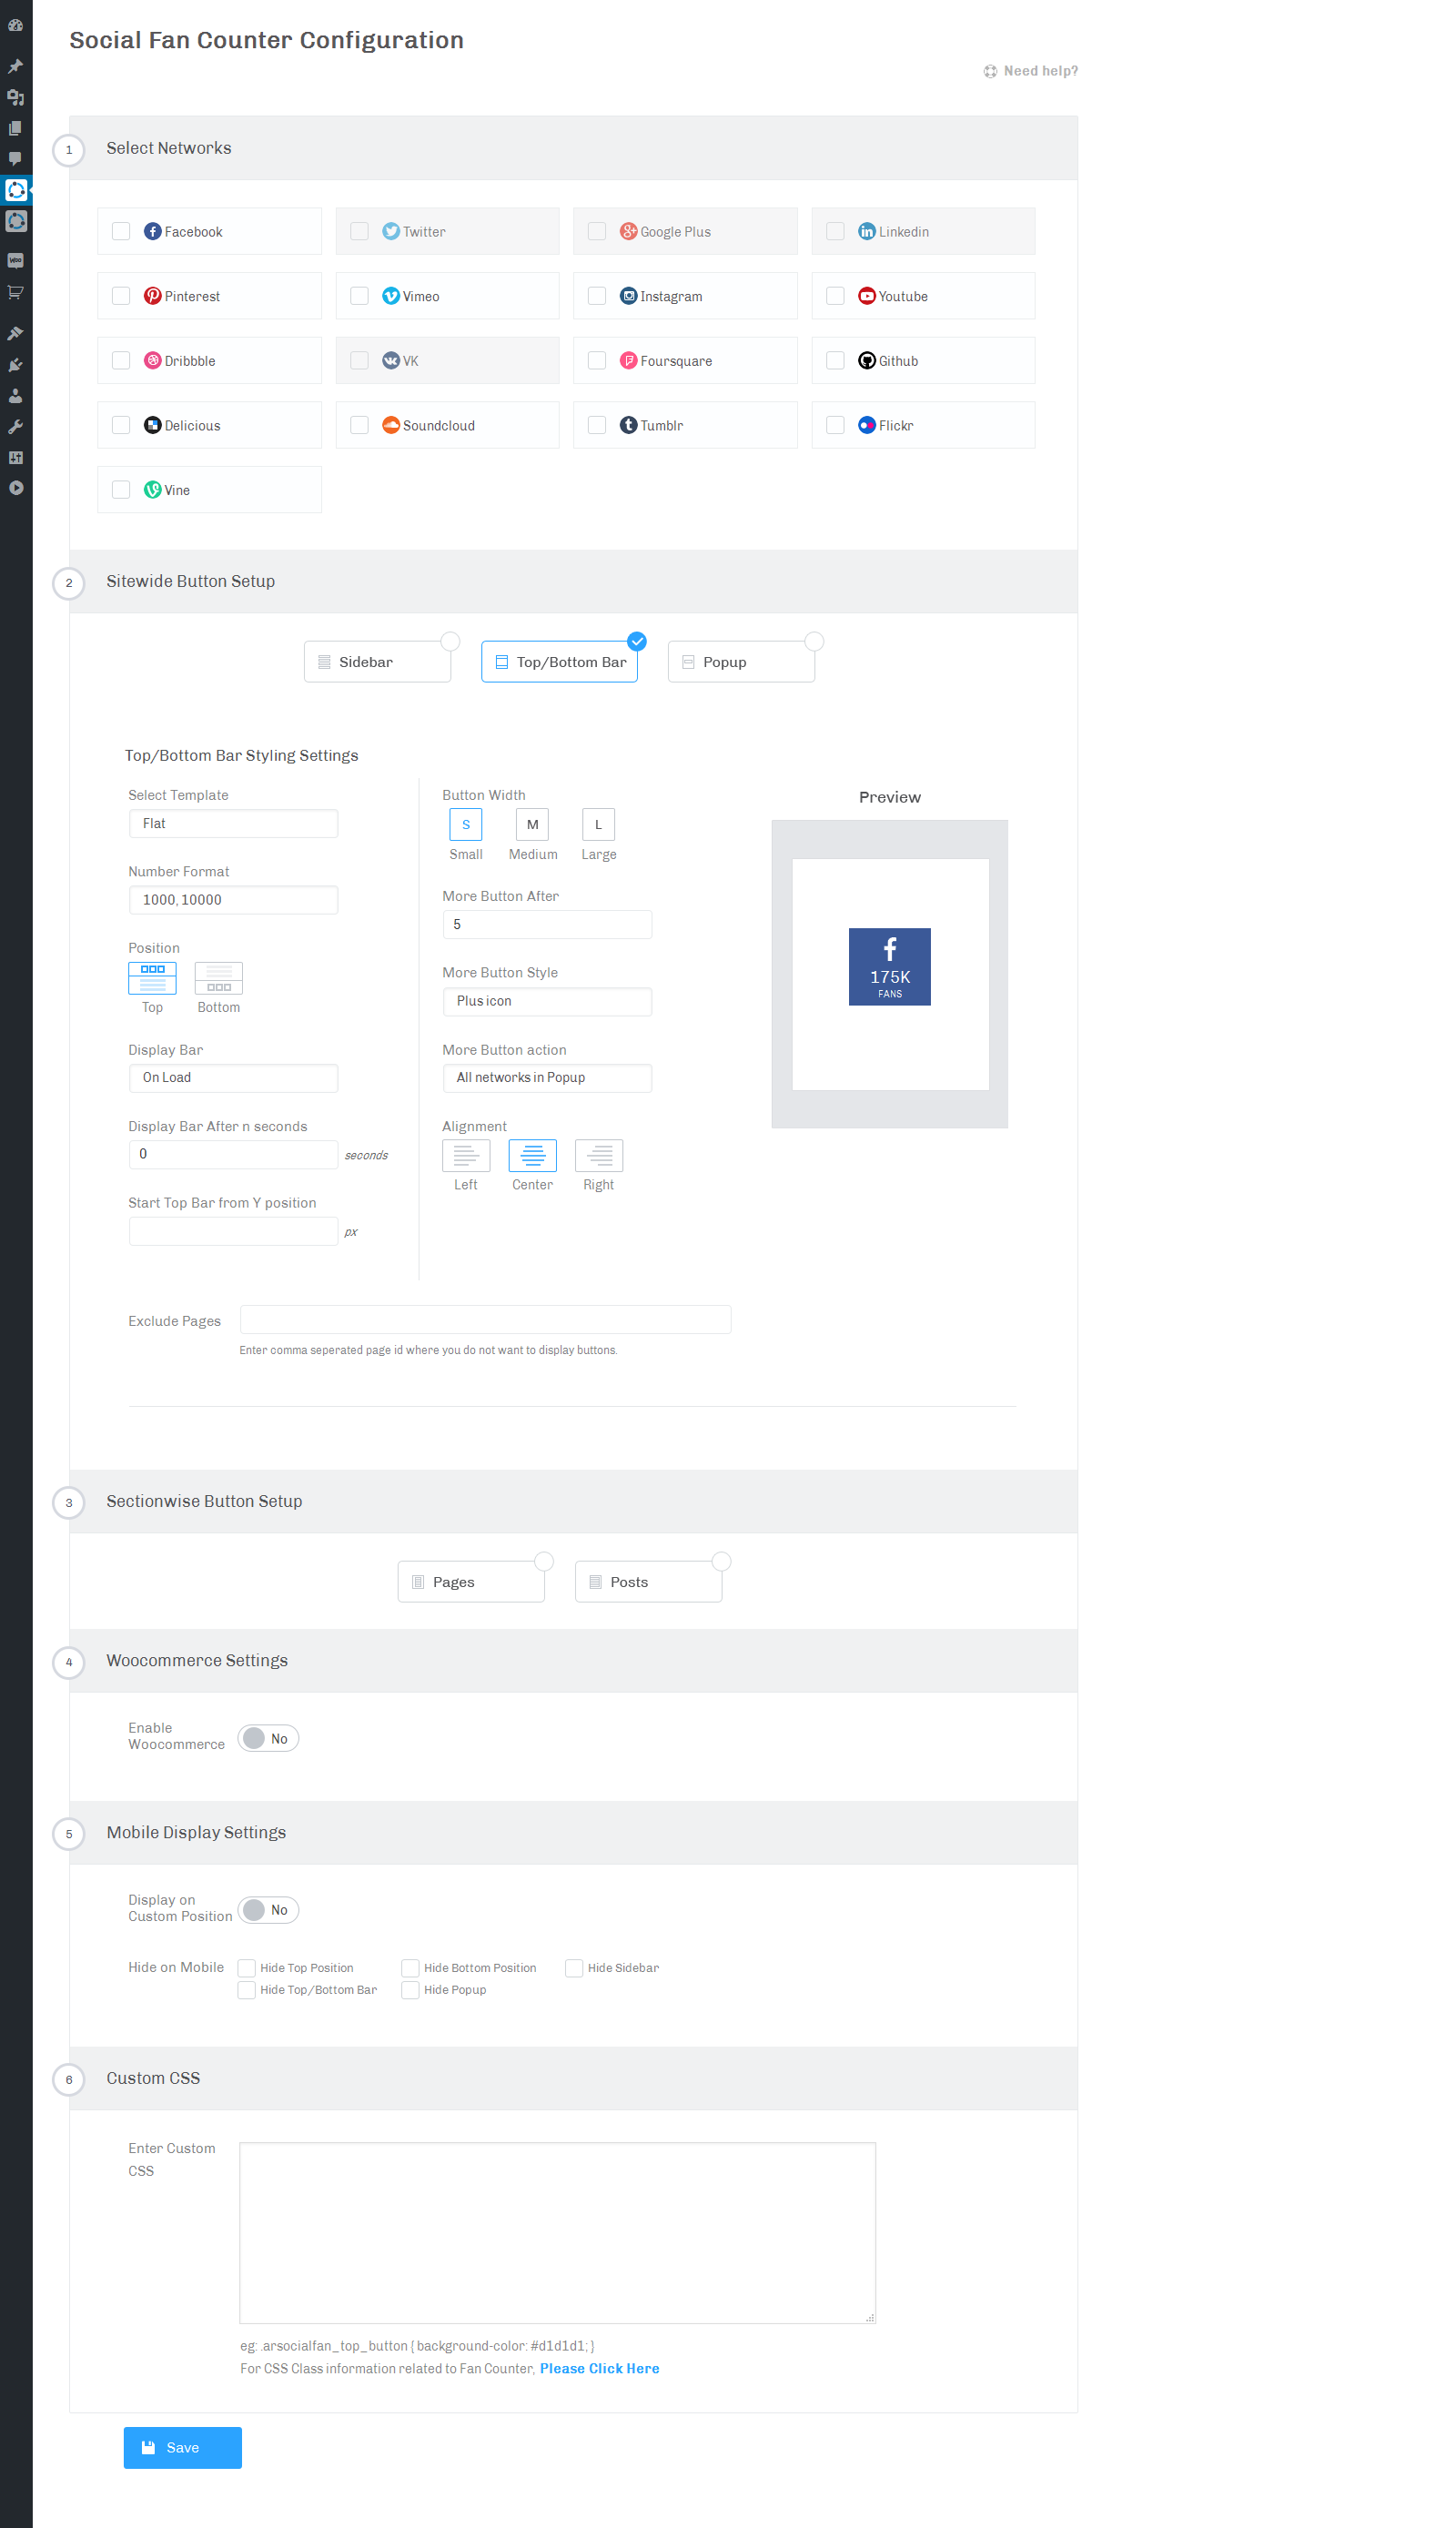Screen dimensions: 1456x2528
Task: Choose Large (L) button width
Action: [598, 825]
